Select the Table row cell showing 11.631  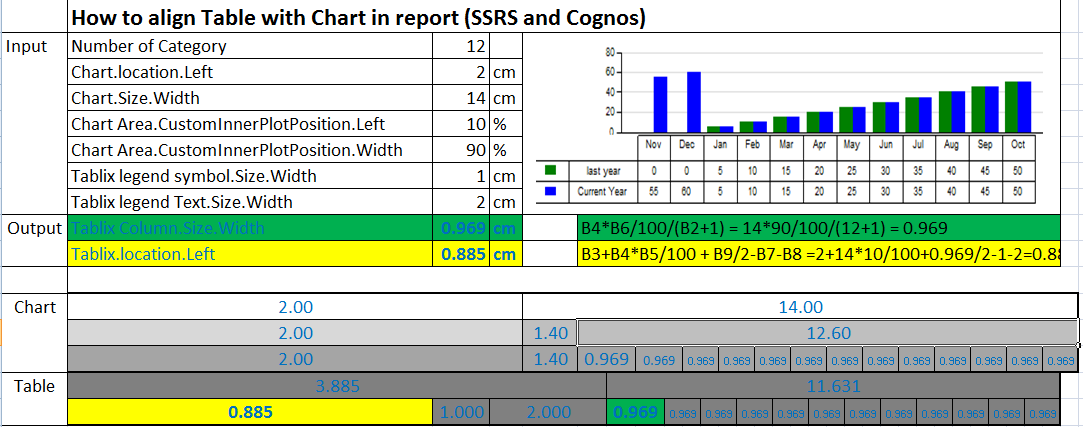[x=832, y=386]
